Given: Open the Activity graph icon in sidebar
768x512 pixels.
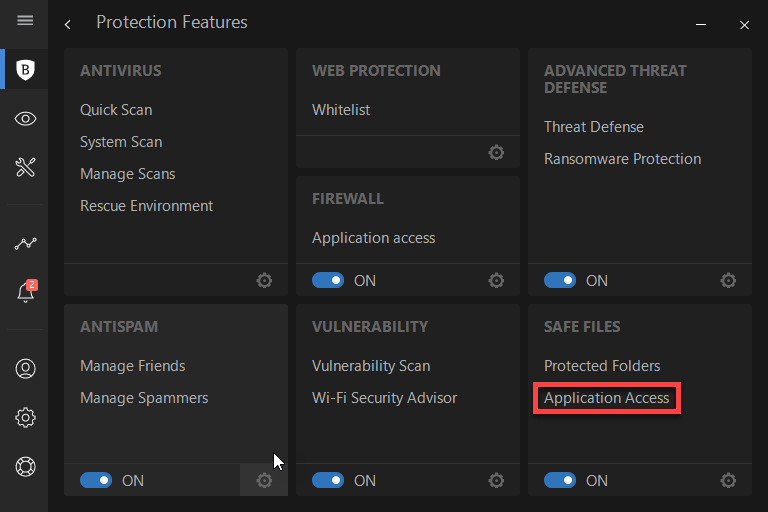Looking at the screenshot, I should [26, 243].
